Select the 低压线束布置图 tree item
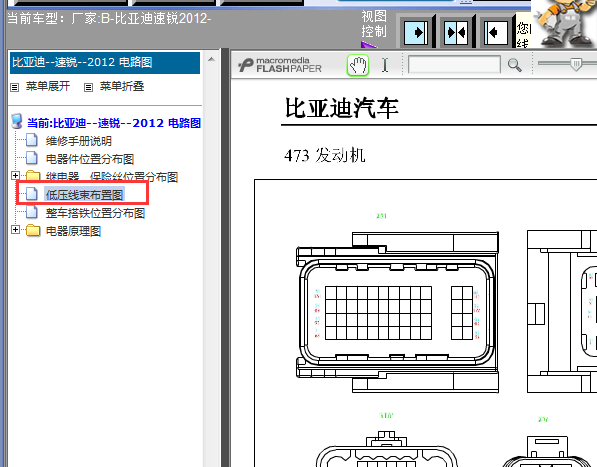597x467 pixels. [x=85, y=195]
